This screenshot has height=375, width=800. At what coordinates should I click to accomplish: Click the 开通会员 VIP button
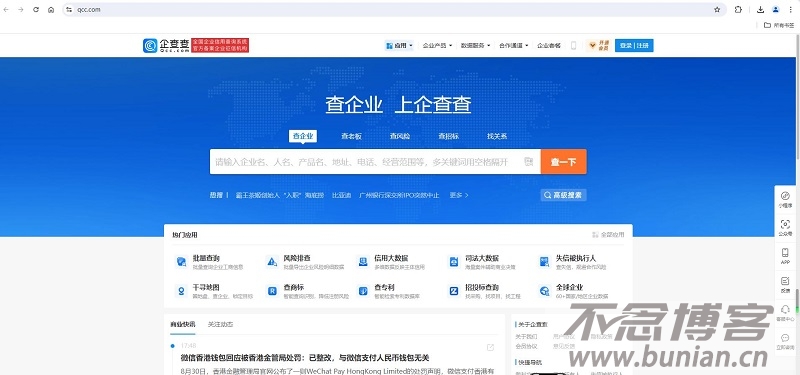(599, 45)
